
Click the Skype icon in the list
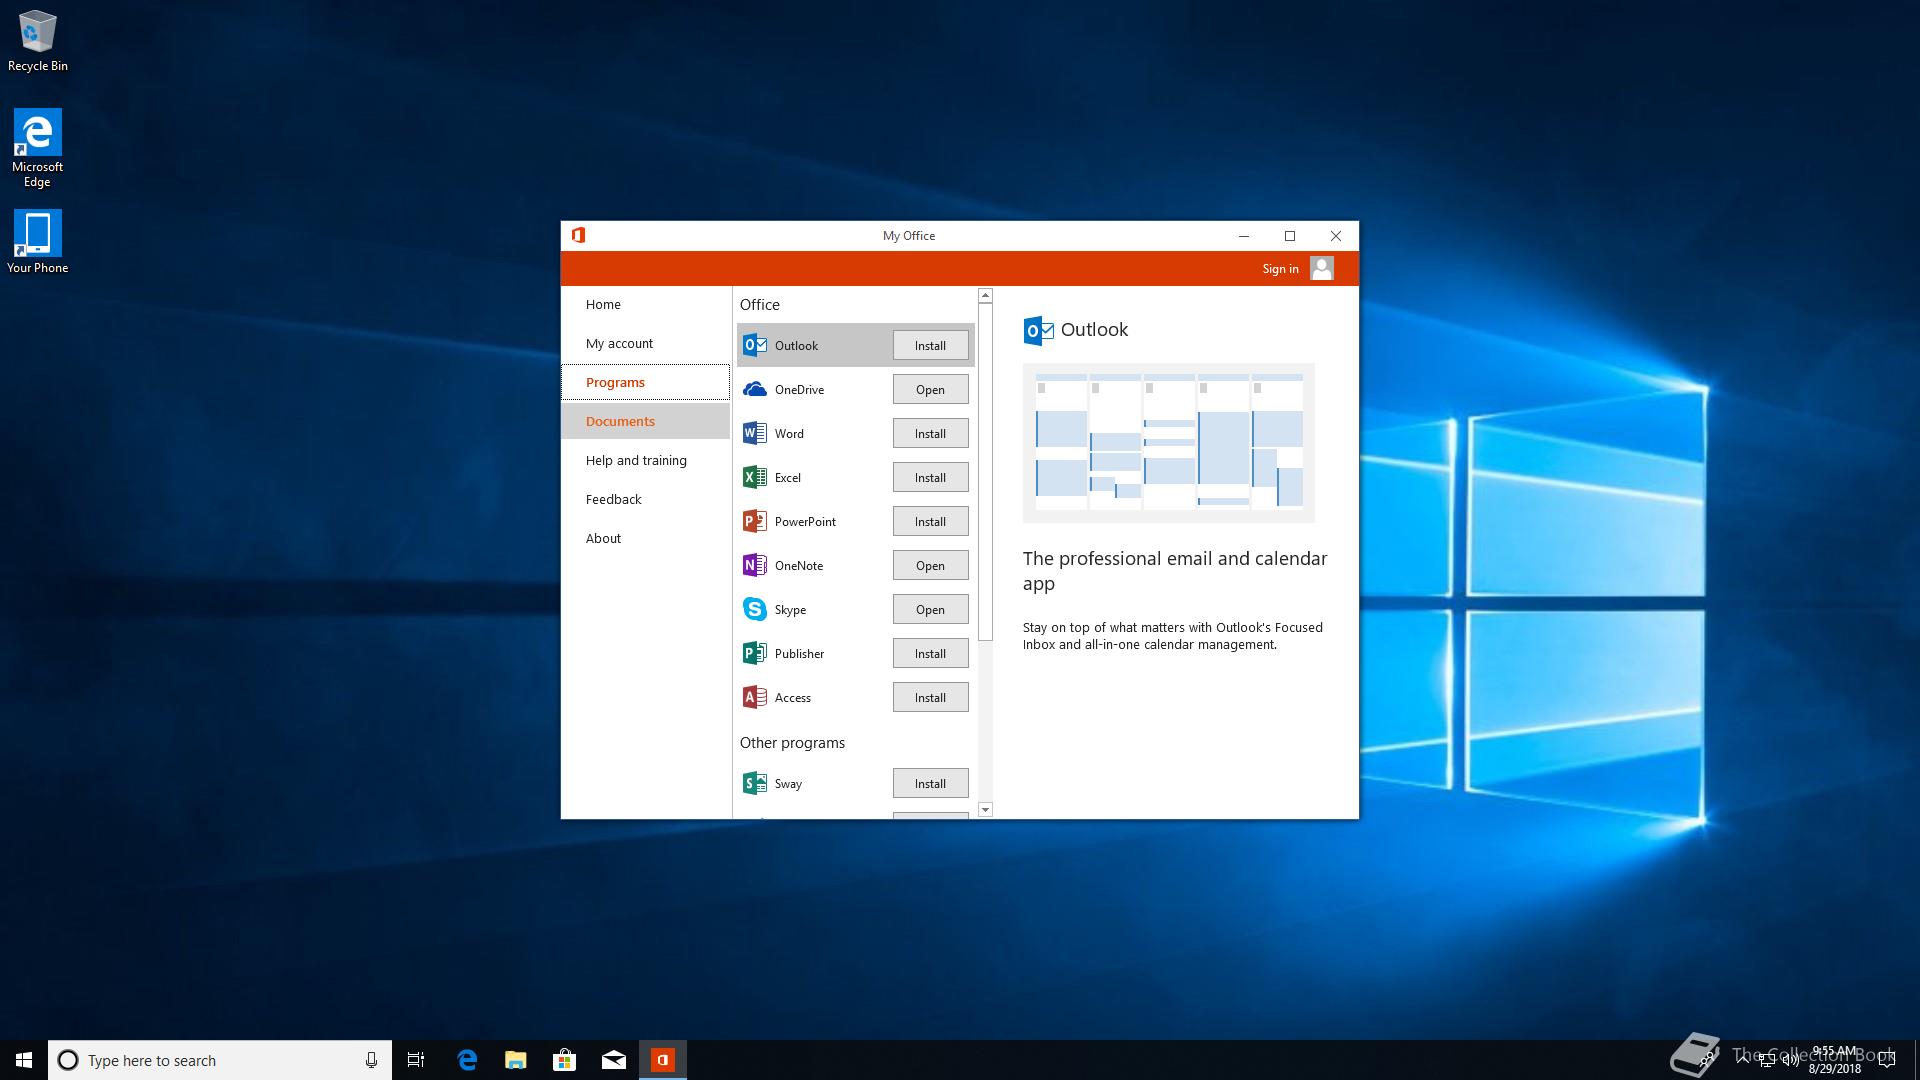pos(755,609)
